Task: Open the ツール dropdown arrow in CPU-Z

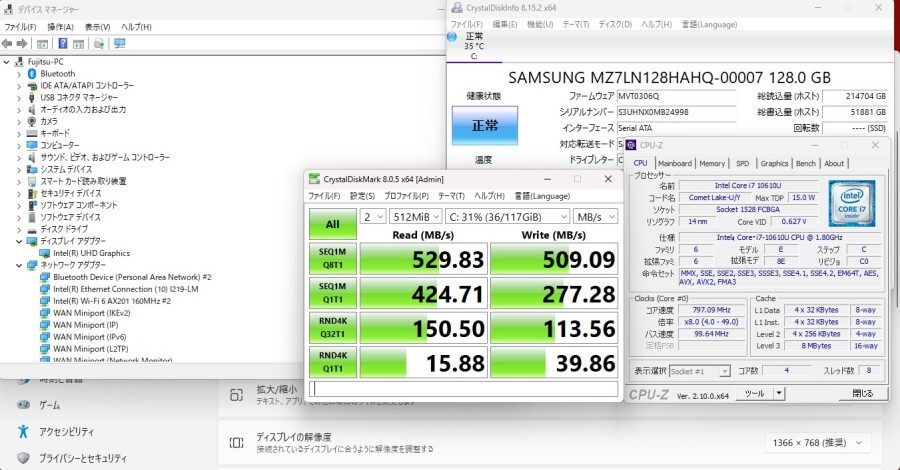Action: 779,393
